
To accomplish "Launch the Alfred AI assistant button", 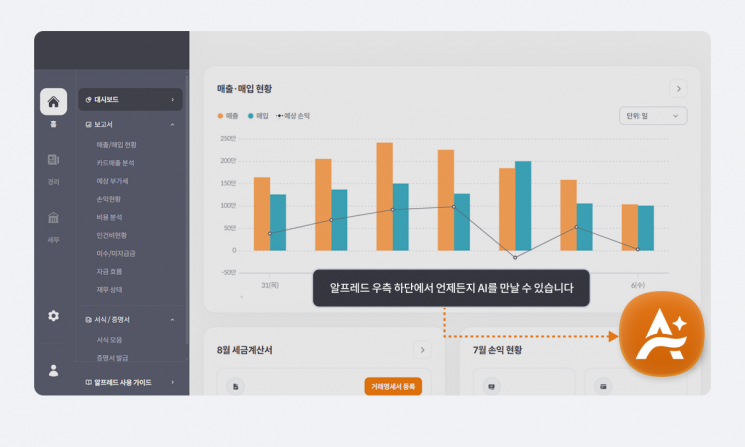I will click(662, 334).
